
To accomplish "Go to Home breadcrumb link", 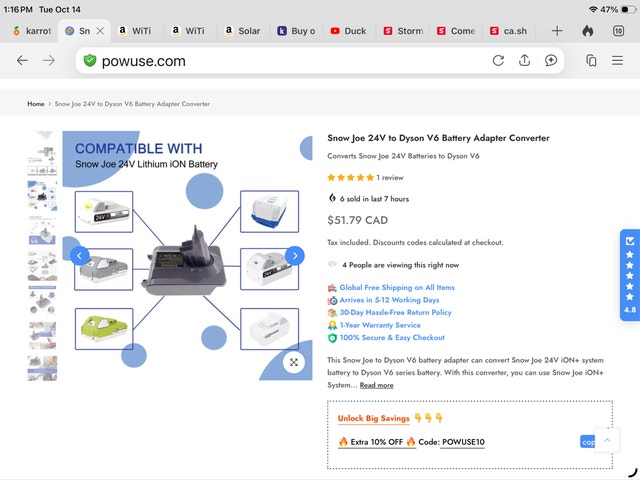I will [36, 104].
